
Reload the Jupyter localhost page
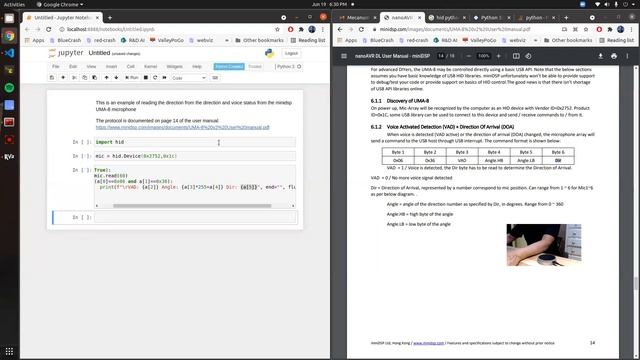click(x=49, y=29)
